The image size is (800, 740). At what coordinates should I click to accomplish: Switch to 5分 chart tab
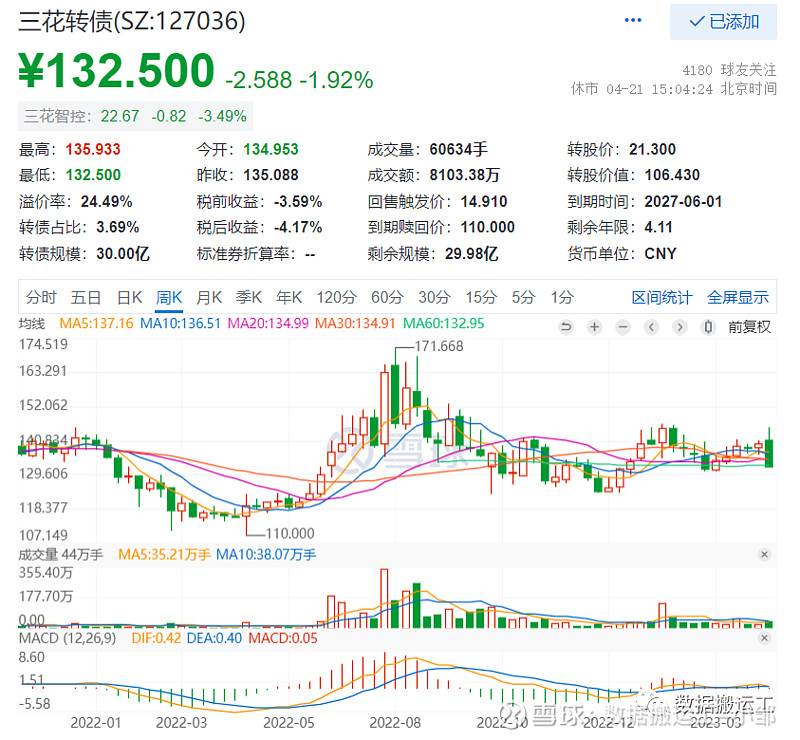point(523,297)
